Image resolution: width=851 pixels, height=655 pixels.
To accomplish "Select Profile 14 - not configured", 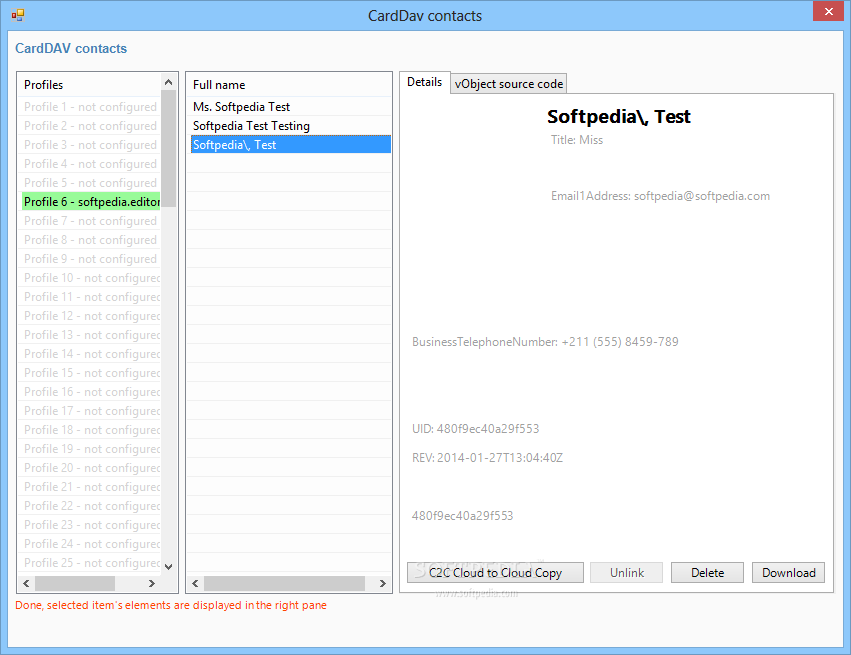I will (x=91, y=354).
